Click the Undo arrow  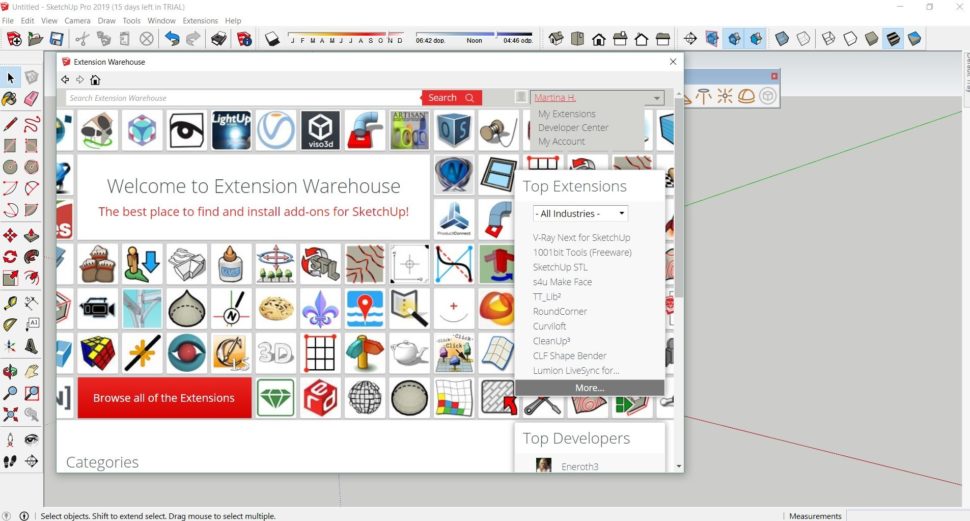(x=172, y=39)
